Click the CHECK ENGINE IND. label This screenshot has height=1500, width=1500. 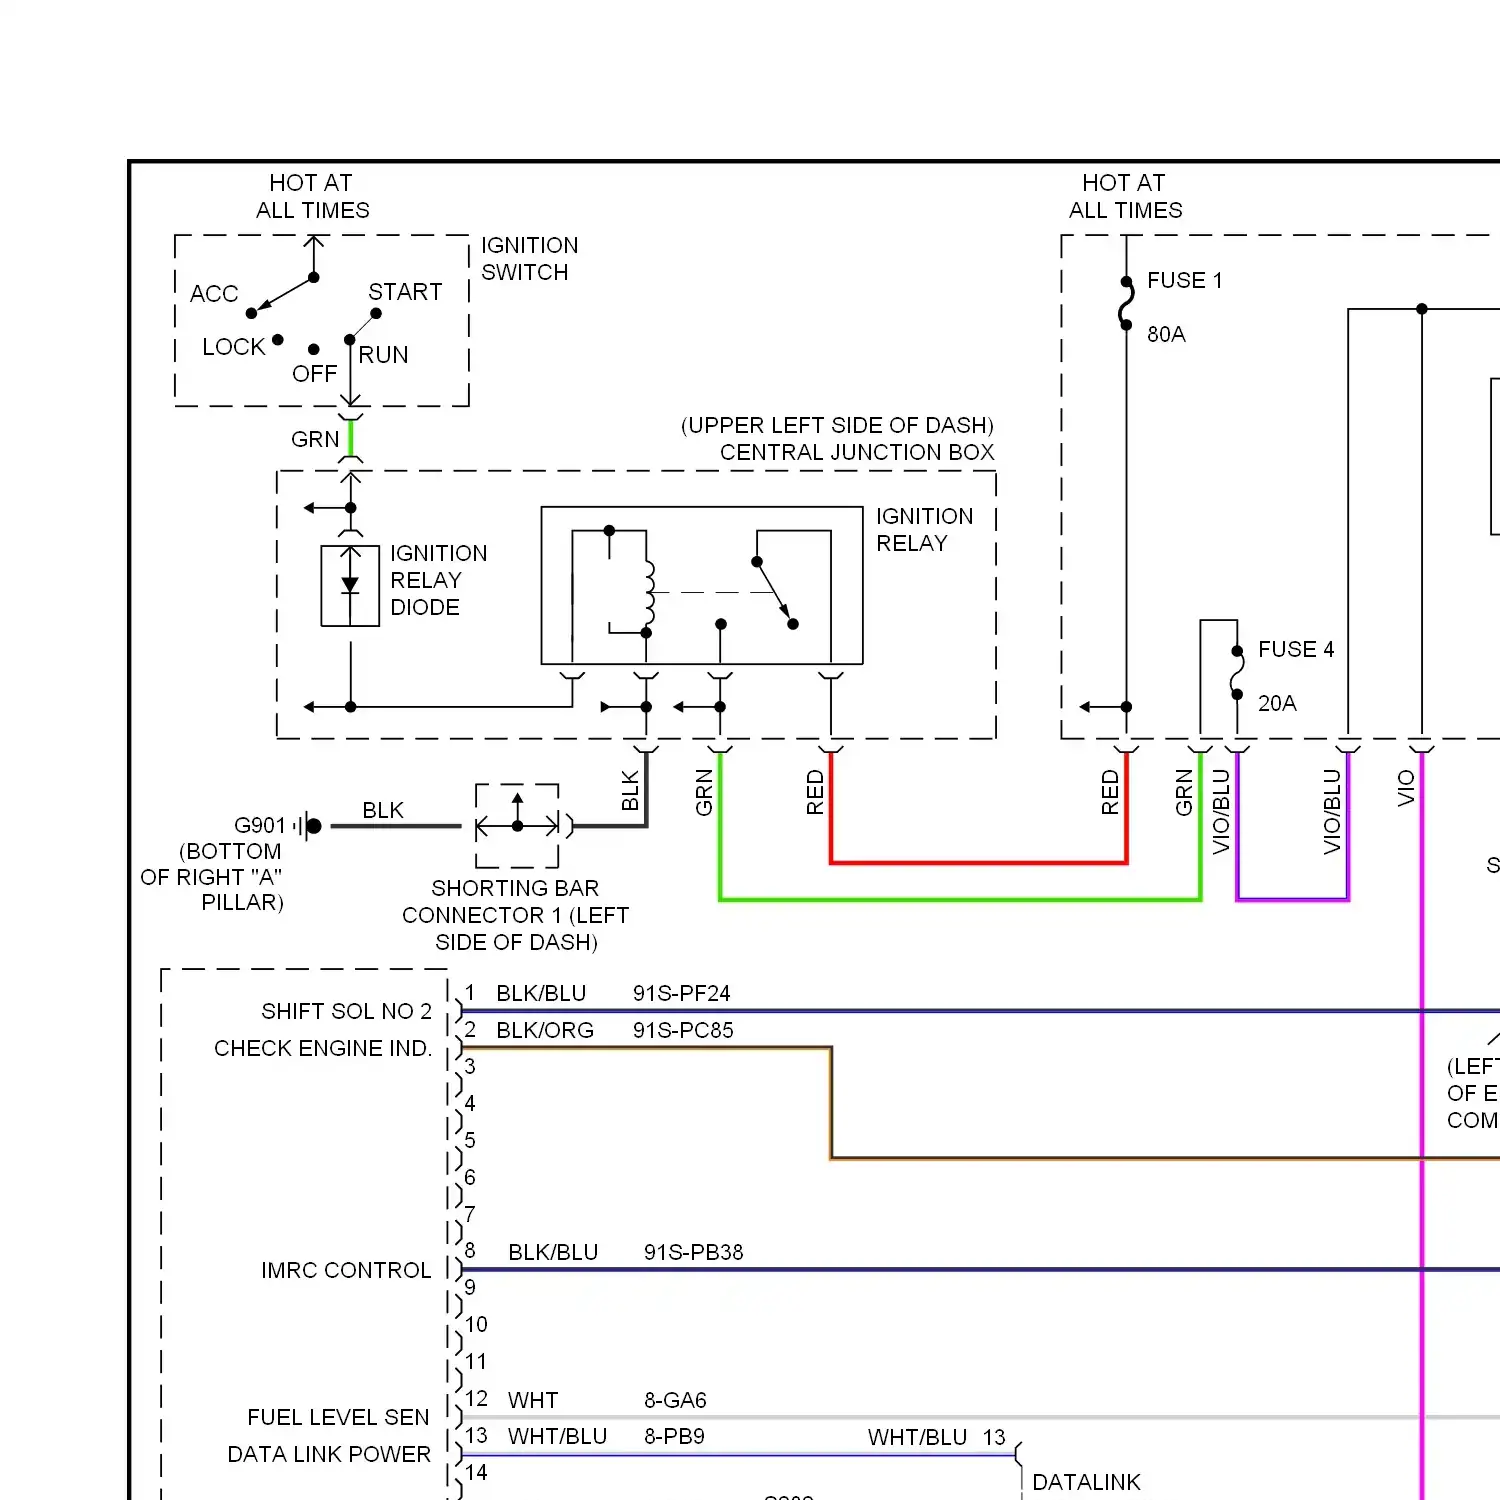tap(323, 1048)
